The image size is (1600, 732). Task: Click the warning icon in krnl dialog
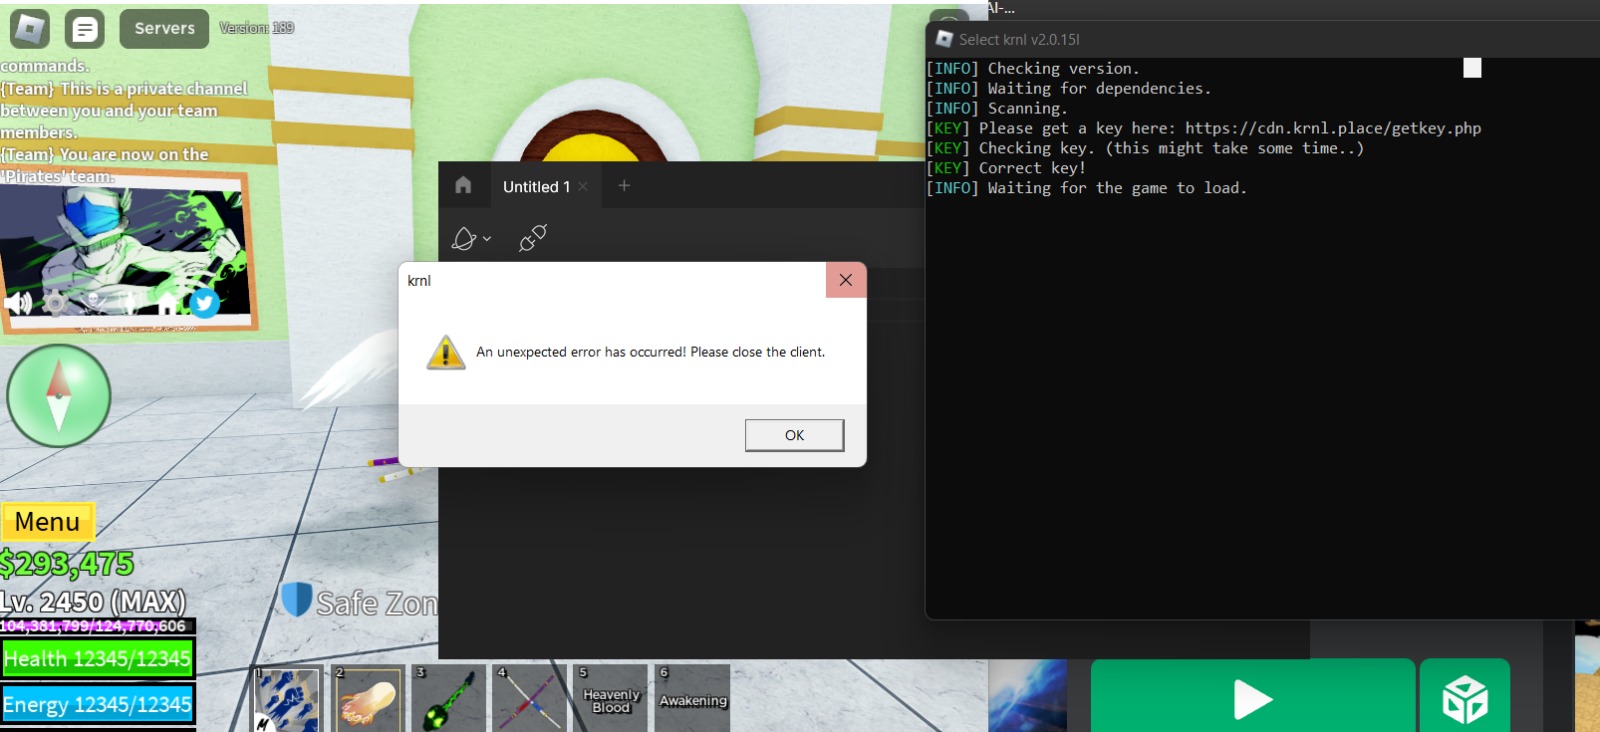446,352
